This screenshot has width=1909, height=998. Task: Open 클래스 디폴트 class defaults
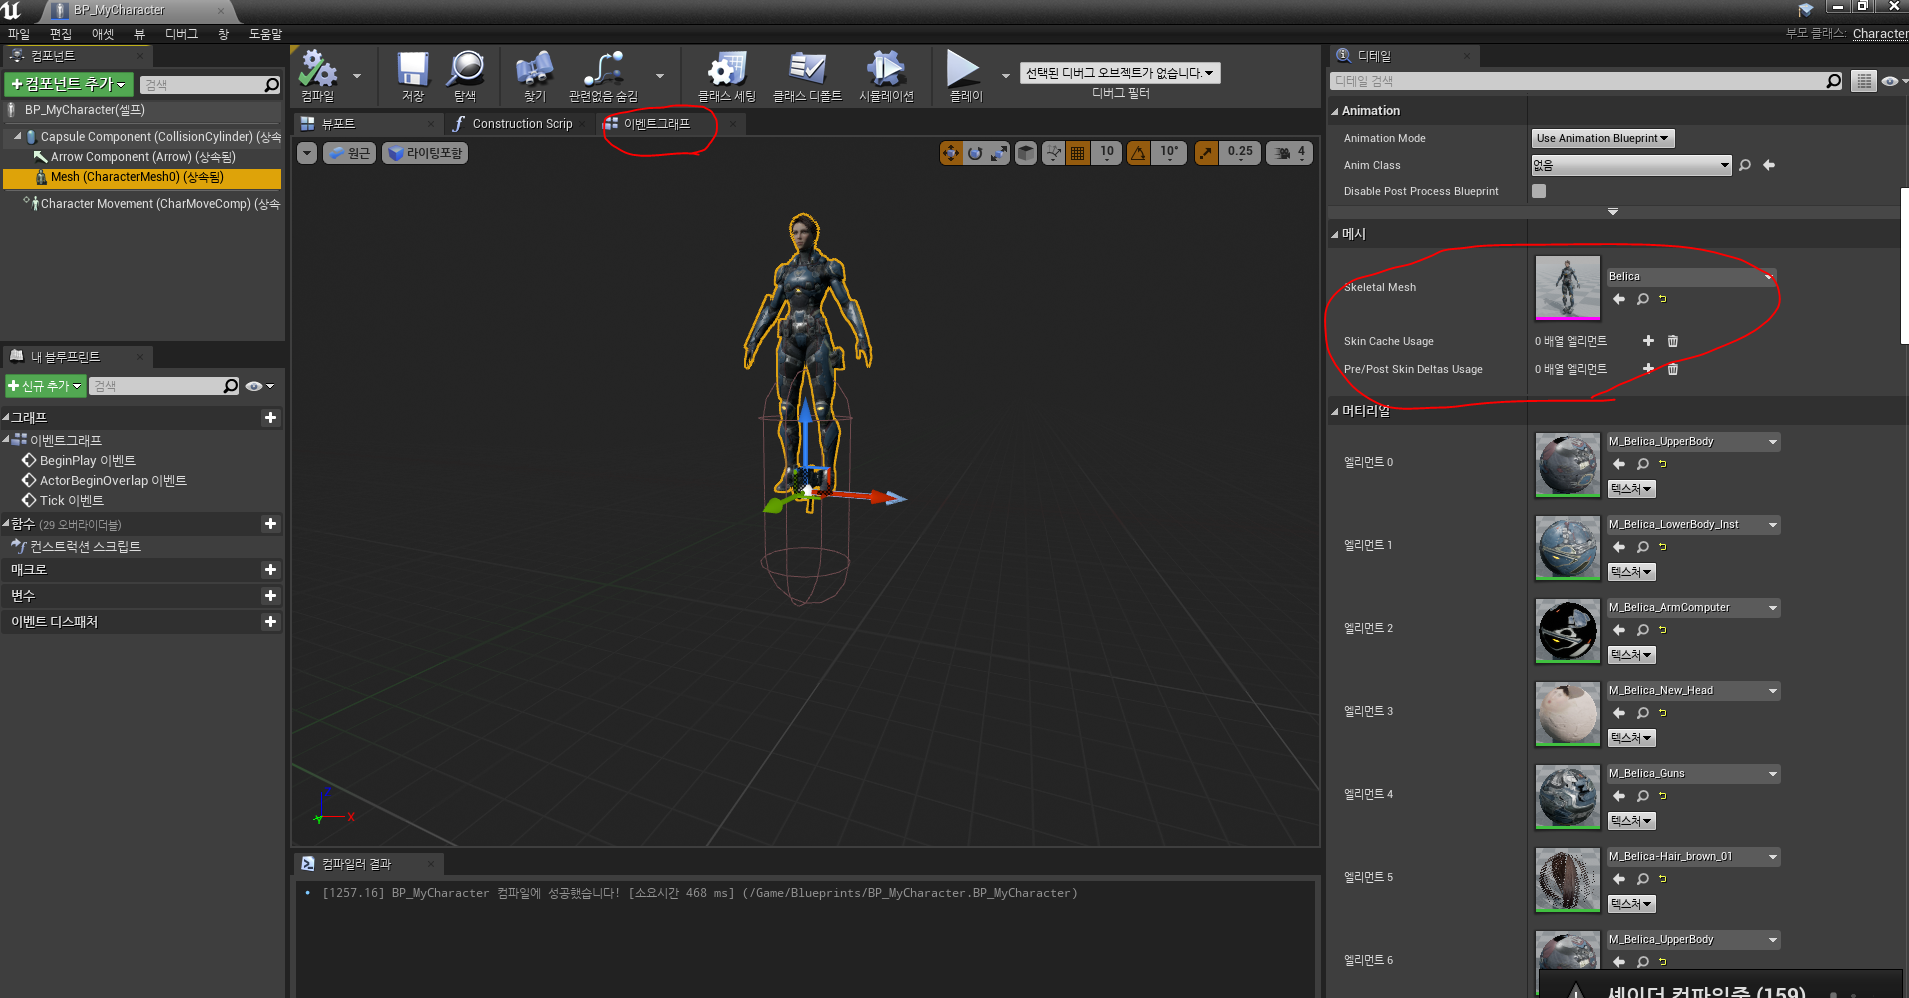pos(807,75)
